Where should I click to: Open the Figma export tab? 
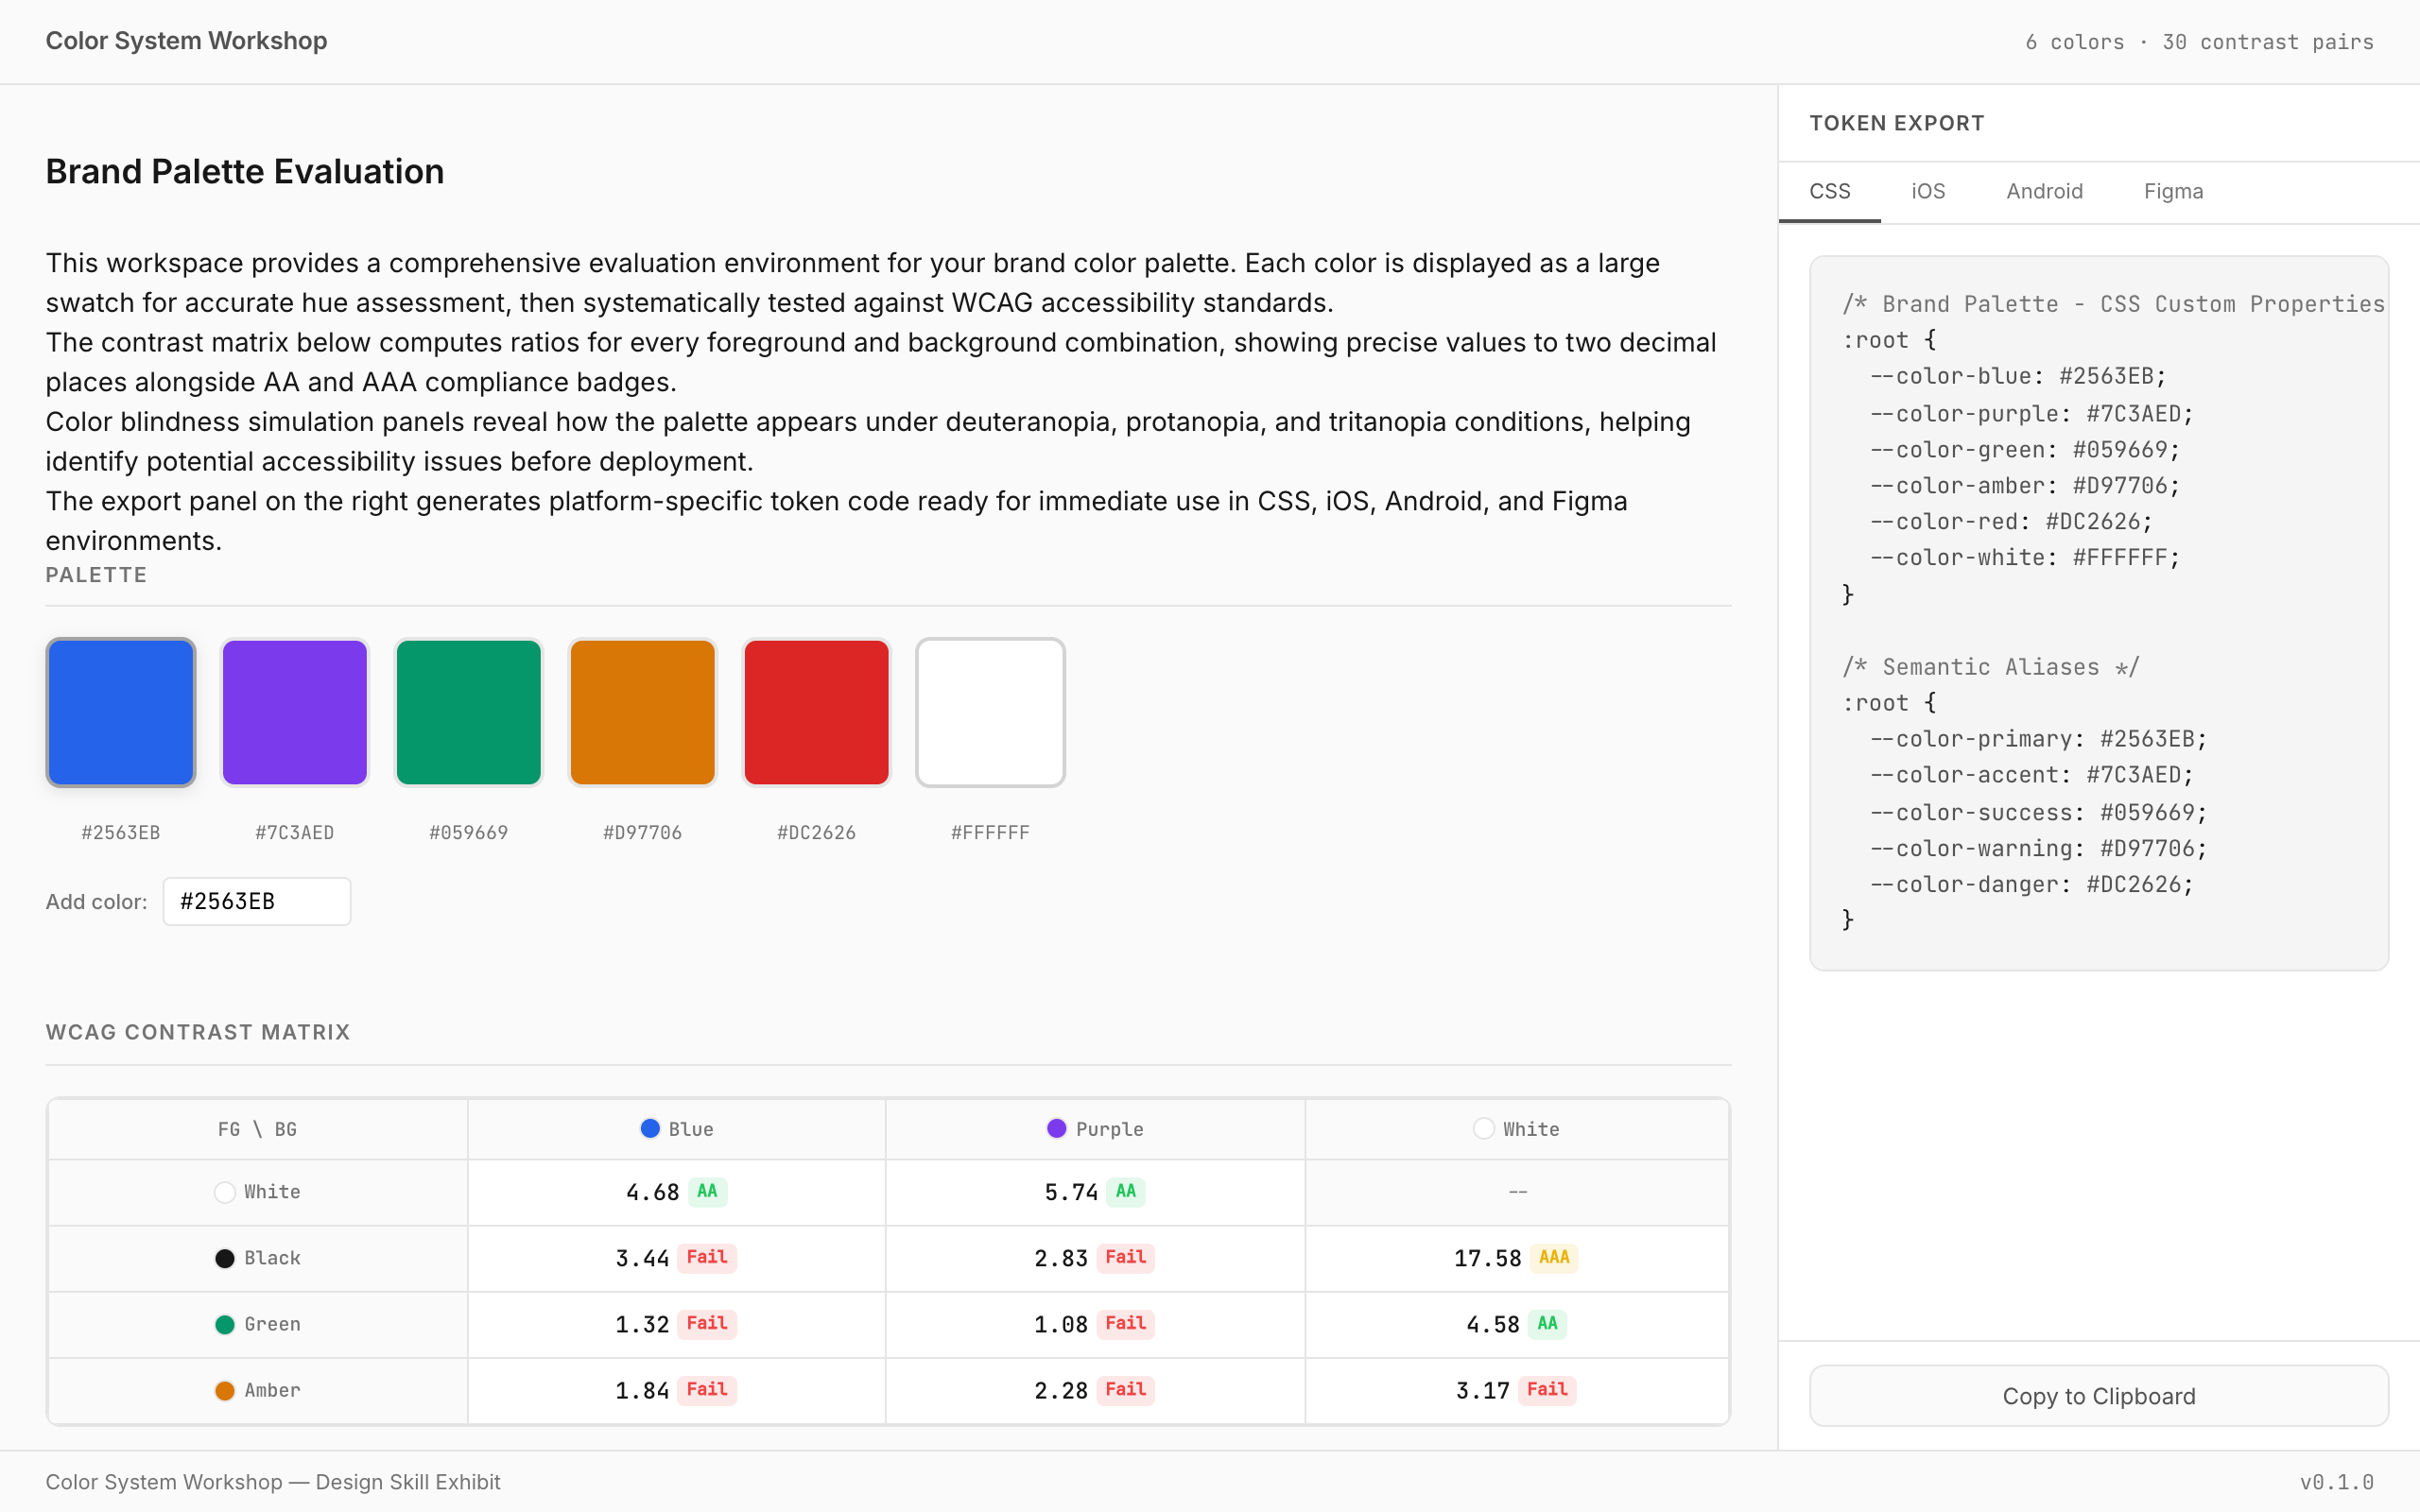(x=2173, y=191)
